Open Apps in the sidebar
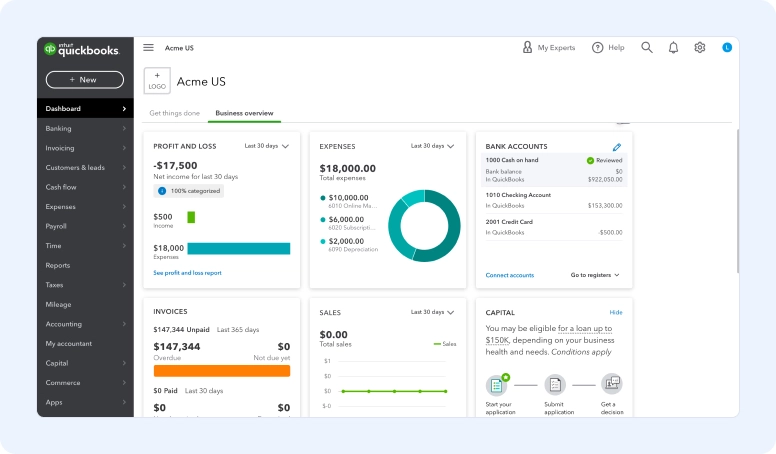This screenshot has height=454, width=776. (x=85, y=402)
